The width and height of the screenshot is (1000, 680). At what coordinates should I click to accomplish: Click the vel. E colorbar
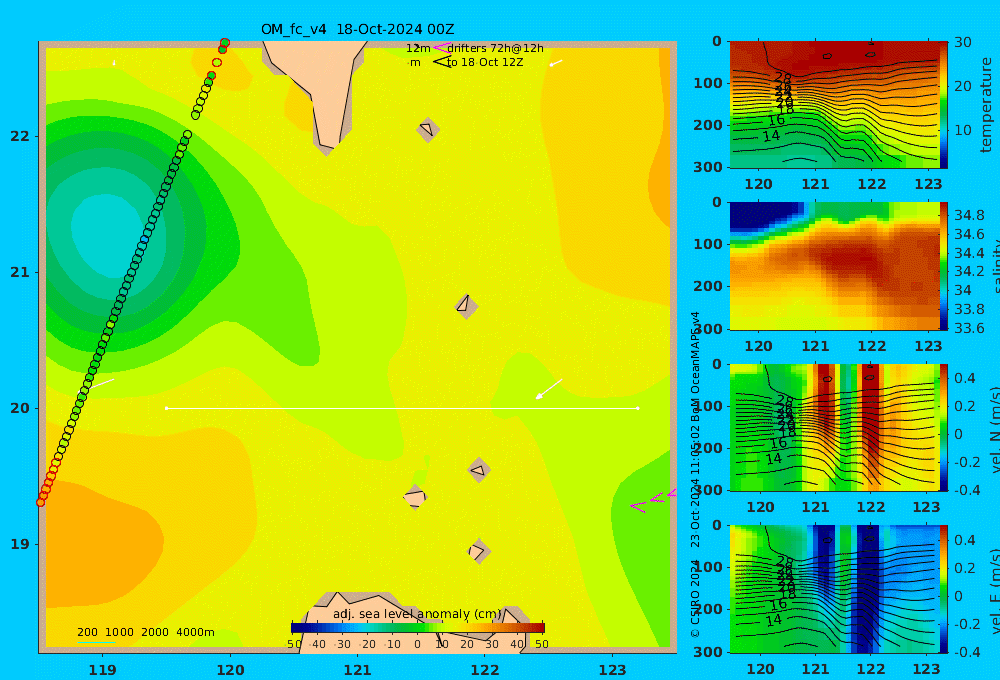(x=944, y=589)
